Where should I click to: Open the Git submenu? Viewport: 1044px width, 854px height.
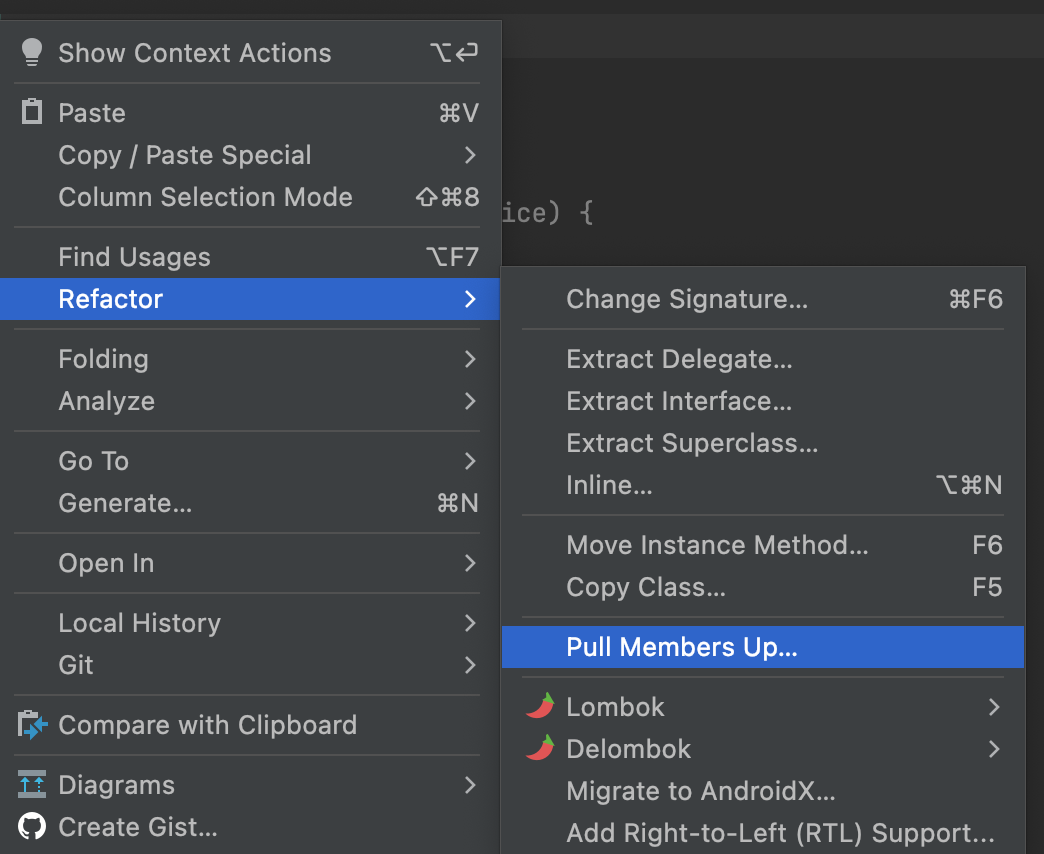(76, 665)
